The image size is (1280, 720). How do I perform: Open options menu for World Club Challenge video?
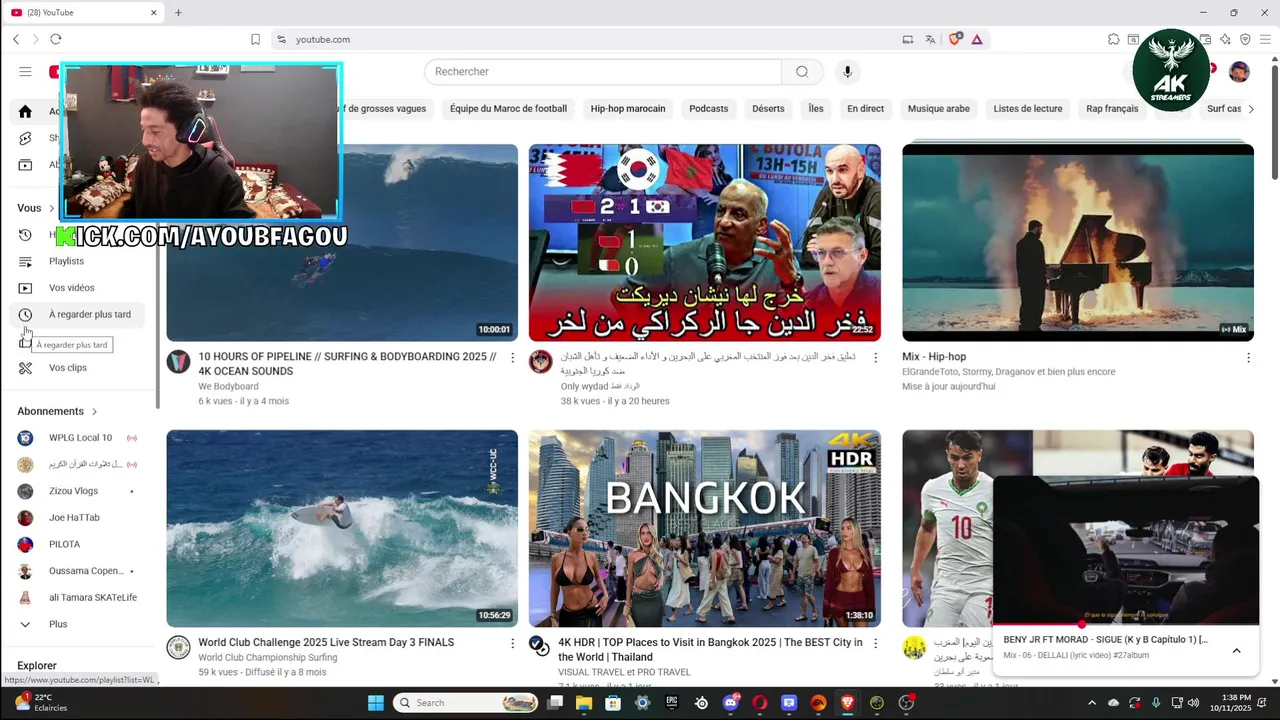point(512,643)
